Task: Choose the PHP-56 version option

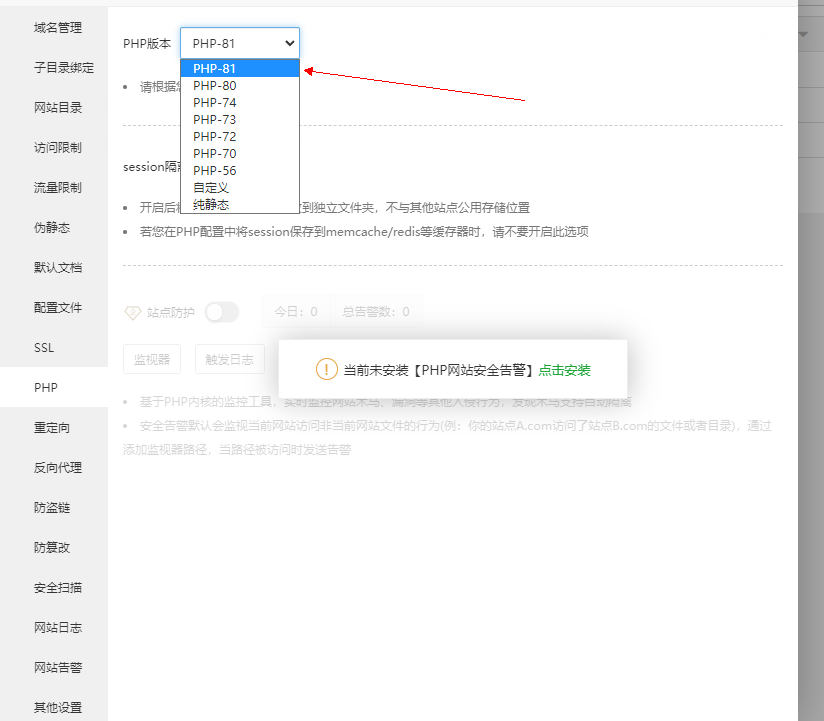Action: (215, 170)
